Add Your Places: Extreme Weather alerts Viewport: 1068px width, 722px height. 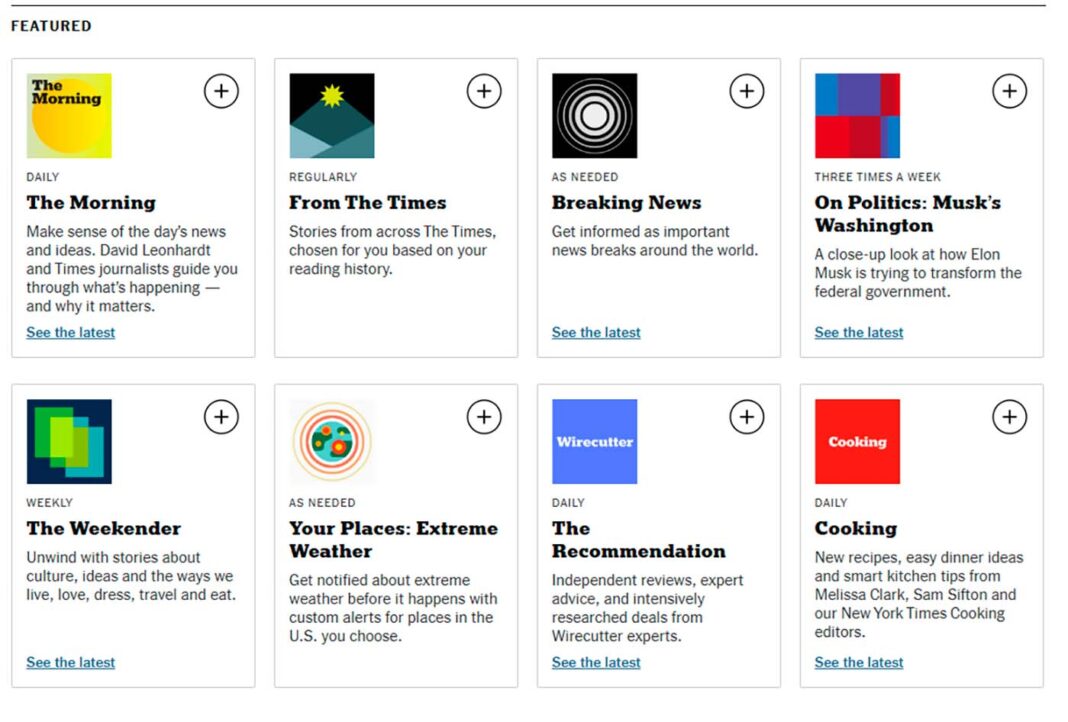484,416
